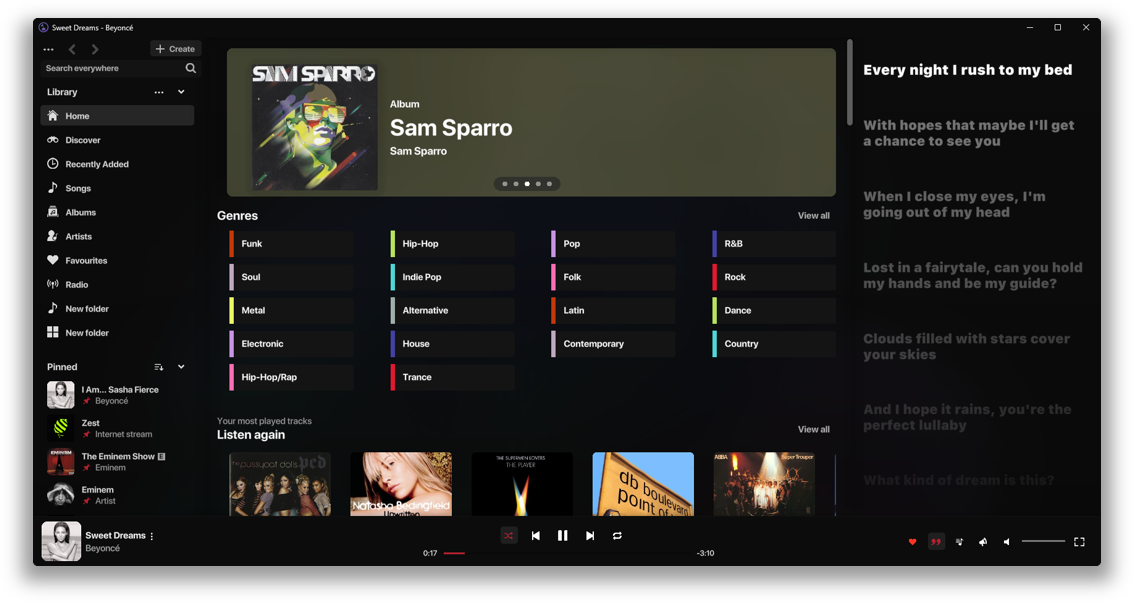Image resolution: width=1134 pixels, height=603 pixels.
Task: Open the Artists section
Action: [x=117, y=236]
